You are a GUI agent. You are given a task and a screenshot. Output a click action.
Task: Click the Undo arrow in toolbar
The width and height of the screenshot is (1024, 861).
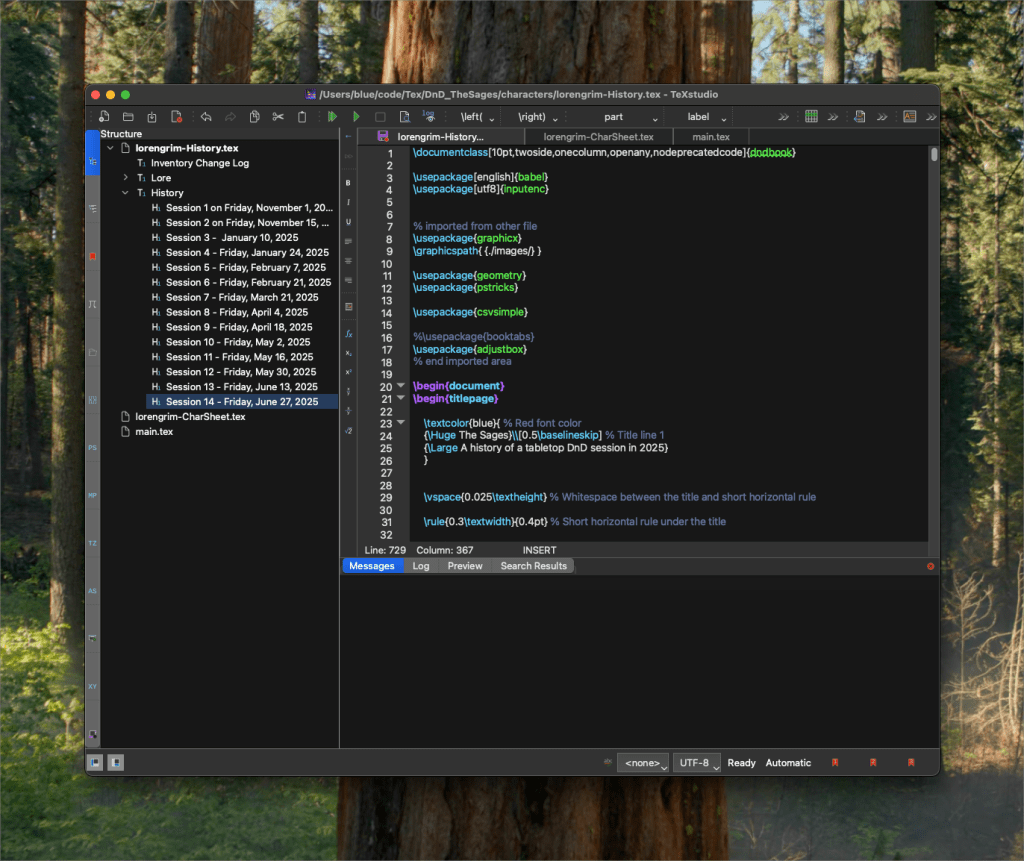[x=206, y=117]
